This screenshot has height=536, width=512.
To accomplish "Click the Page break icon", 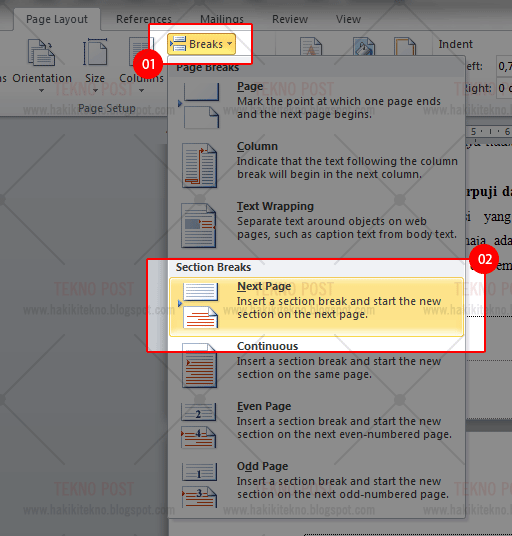I will (x=200, y=106).
